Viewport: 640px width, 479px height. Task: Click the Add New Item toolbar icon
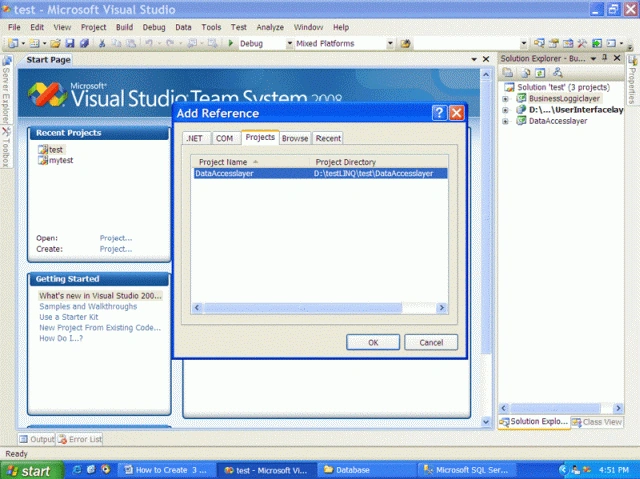(35, 43)
